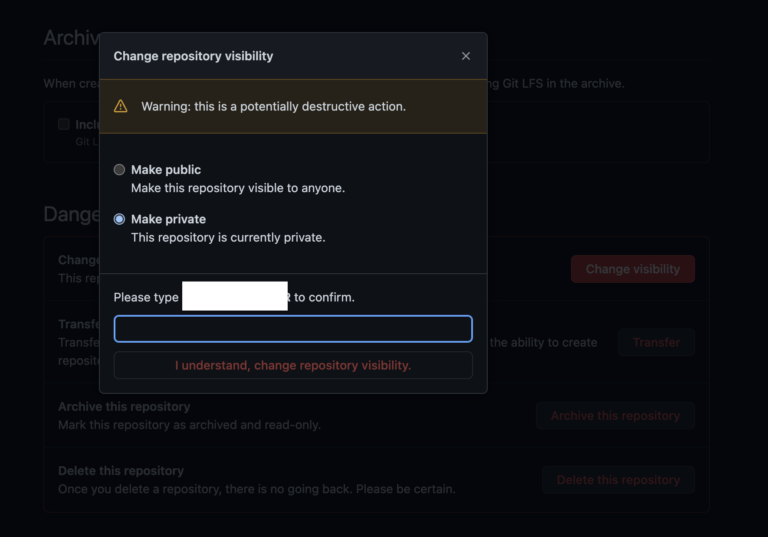Click the yellow warning triangle icon

[120, 106]
